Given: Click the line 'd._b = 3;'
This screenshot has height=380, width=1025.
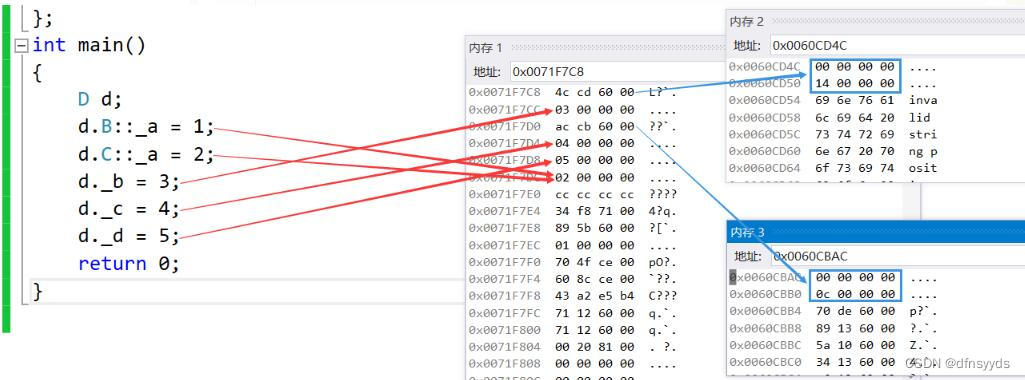Looking at the screenshot, I should point(128,182).
